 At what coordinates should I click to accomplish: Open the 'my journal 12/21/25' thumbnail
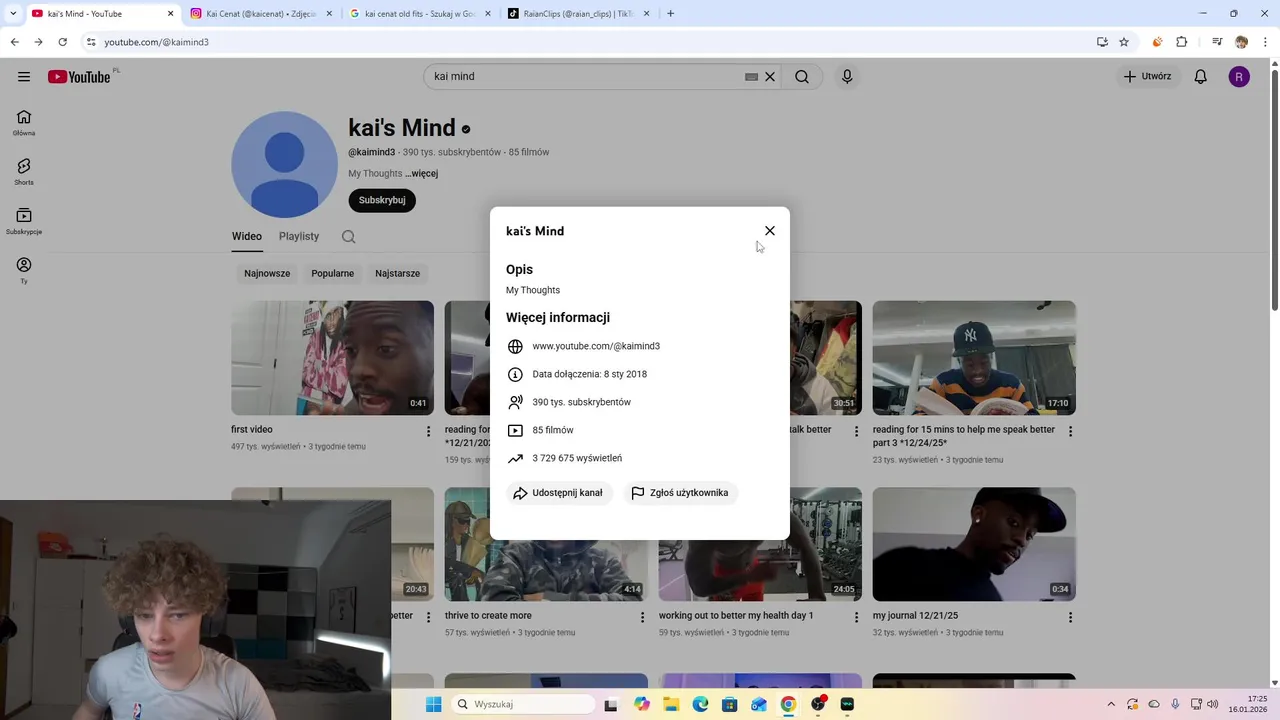[x=974, y=544]
